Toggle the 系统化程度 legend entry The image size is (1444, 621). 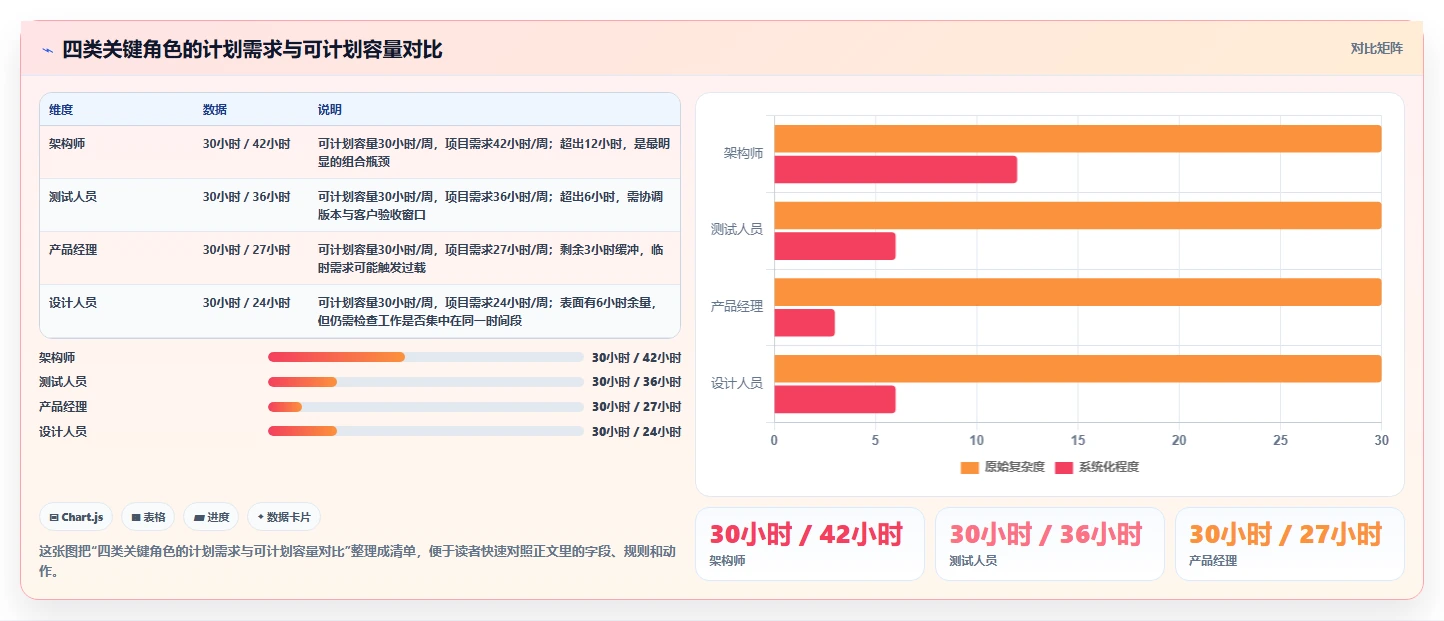[x=1096, y=467]
